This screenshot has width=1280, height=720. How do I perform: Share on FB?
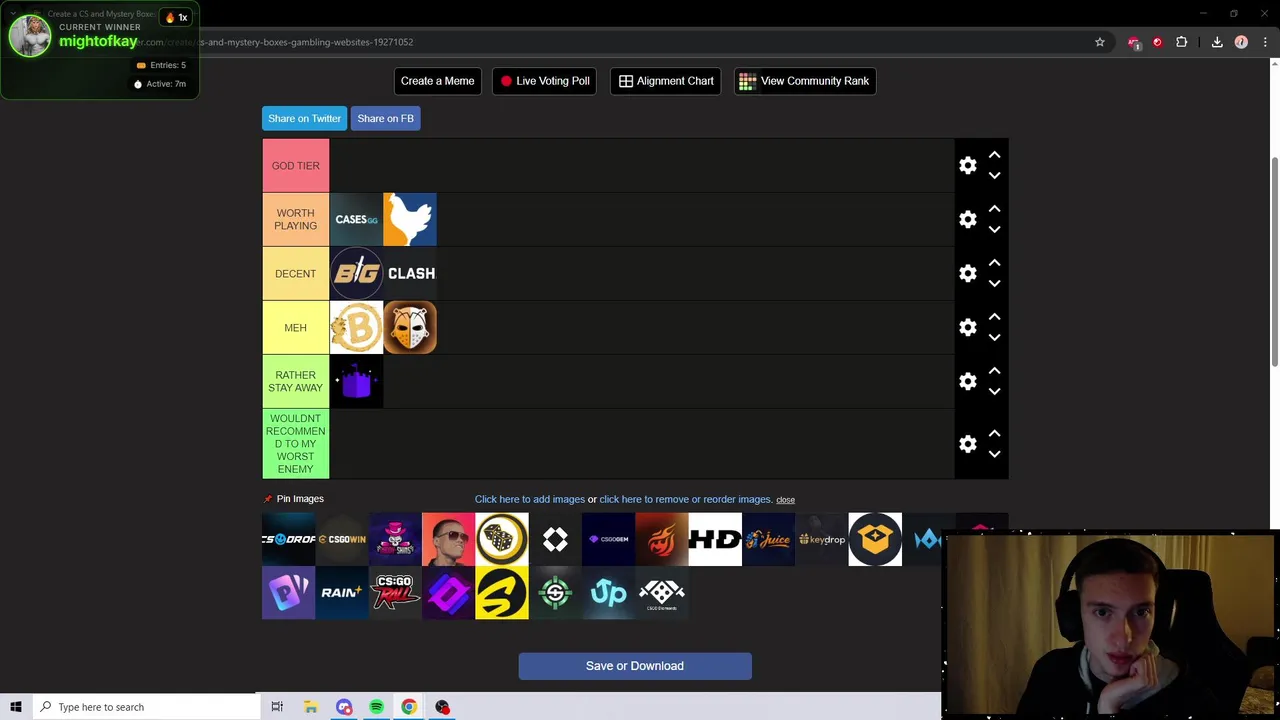(x=385, y=118)
